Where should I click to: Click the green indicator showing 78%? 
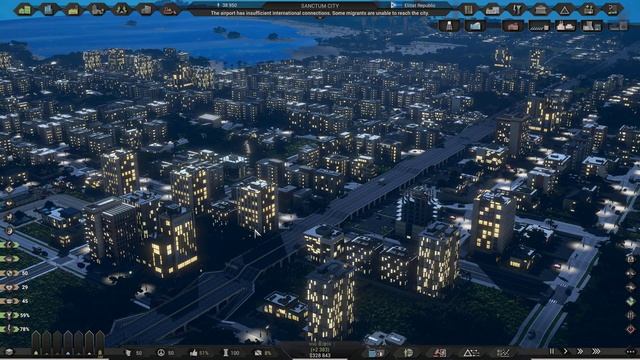pyautogui.click(x=15, y=329)
